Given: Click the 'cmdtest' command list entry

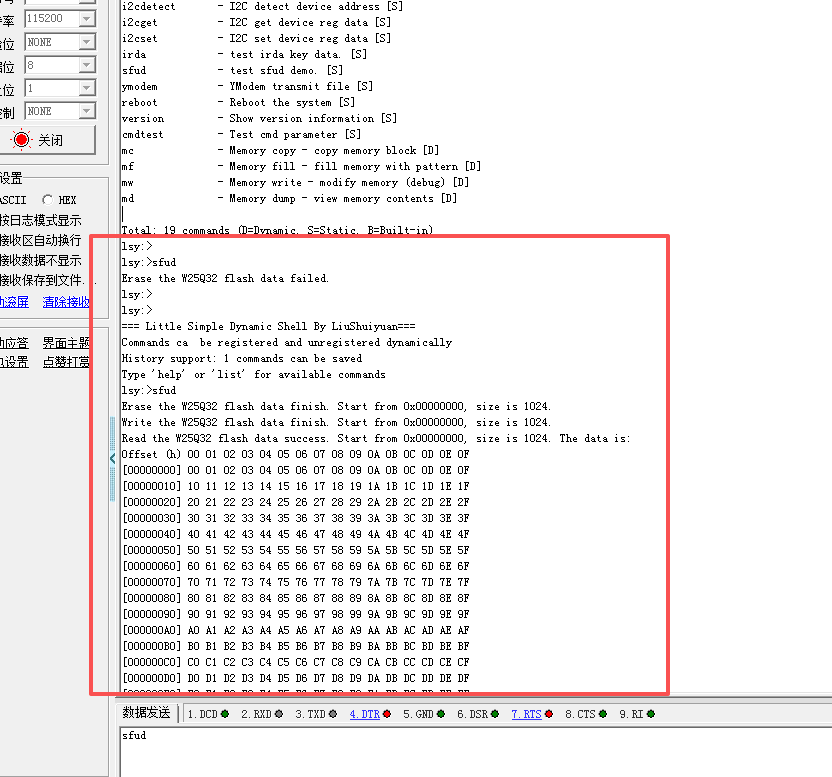Looking at the screenshot, I should point(241,134).
